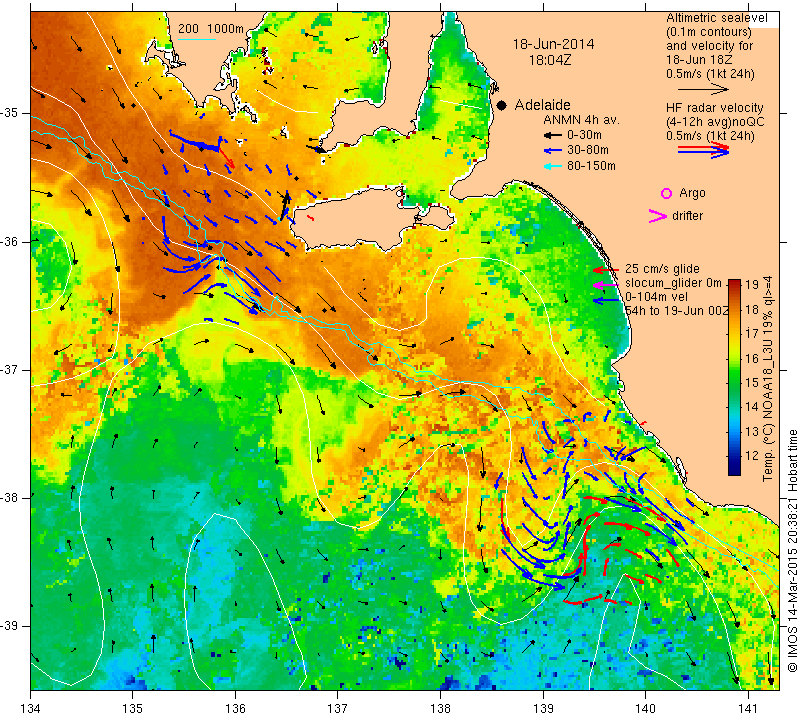Click the 139 longitude axis label

point(543,708)
